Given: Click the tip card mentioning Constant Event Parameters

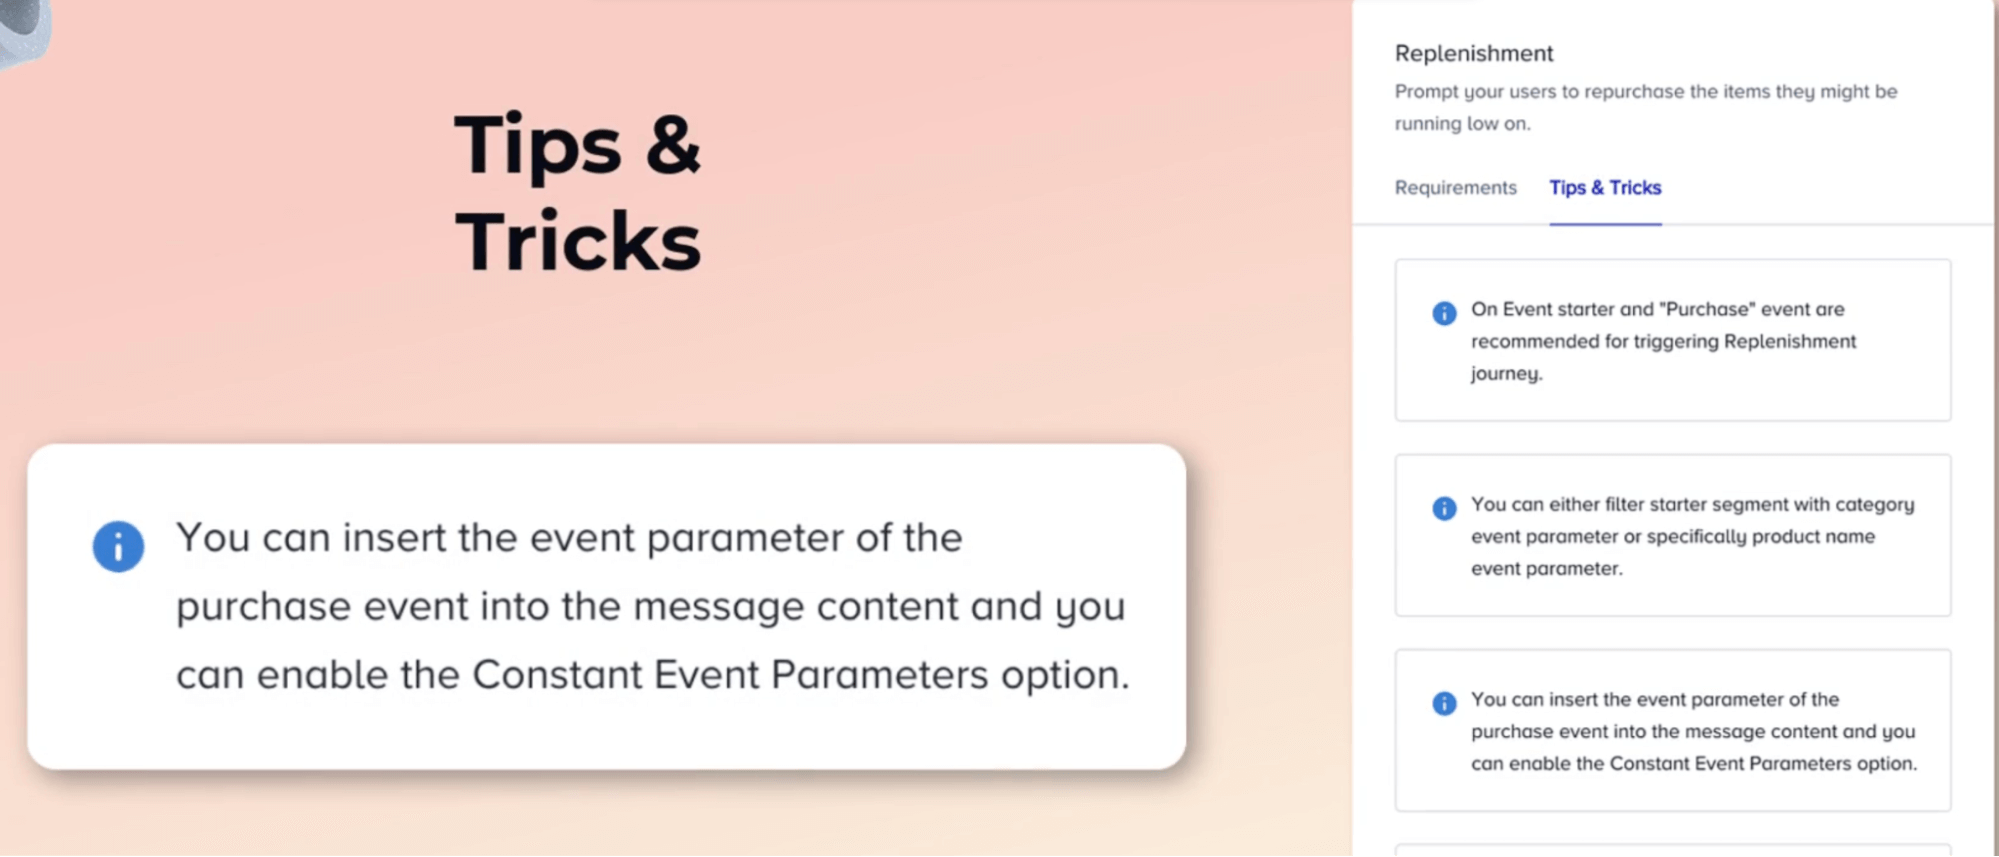Looking at the screenshot, I should [x=1671, y=732].
